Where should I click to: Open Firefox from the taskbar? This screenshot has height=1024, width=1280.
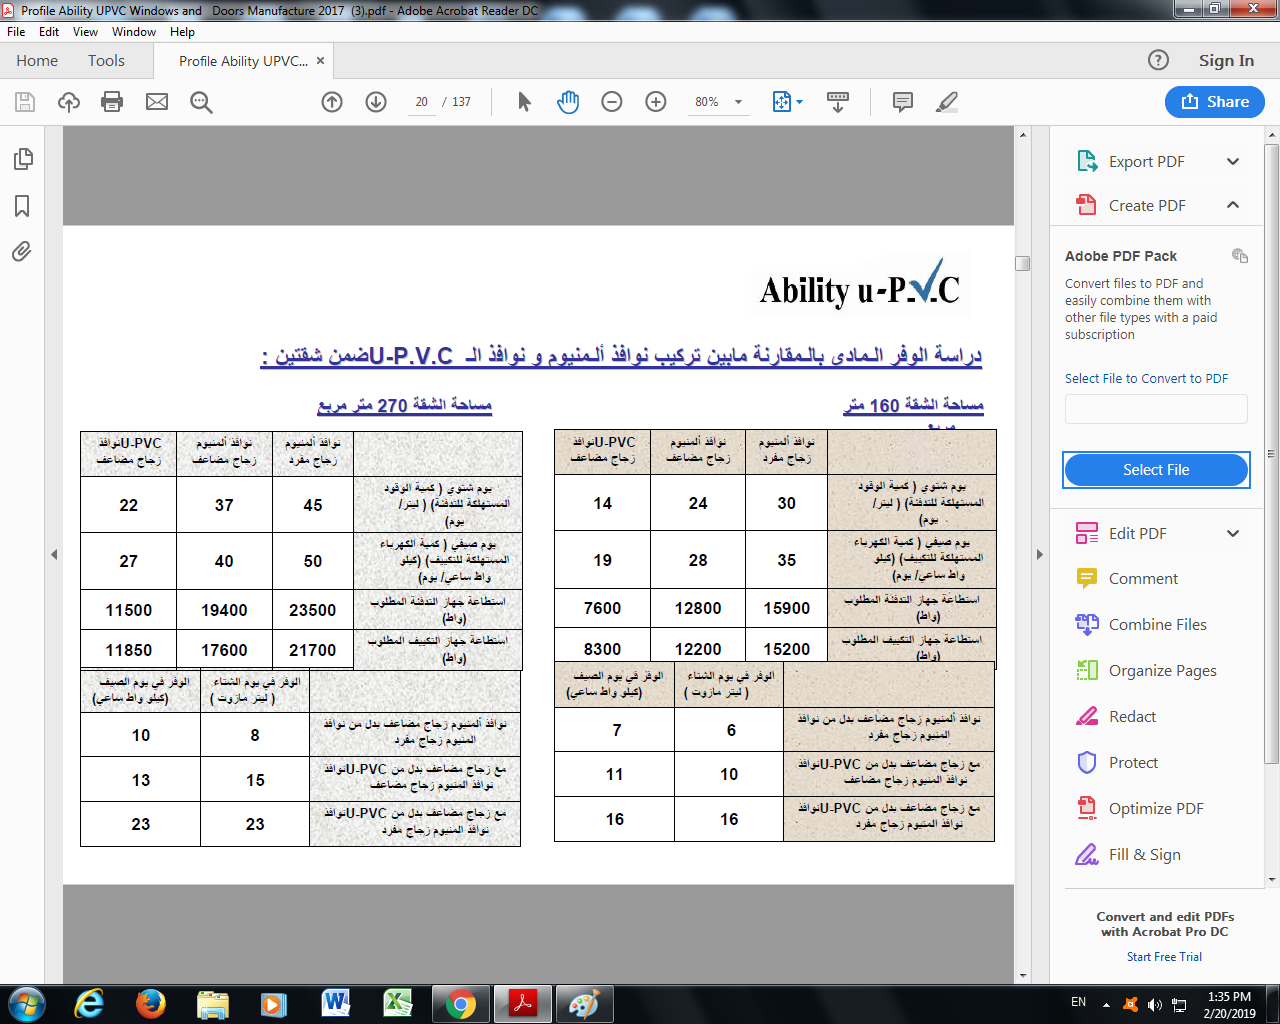coord(151,1003)
